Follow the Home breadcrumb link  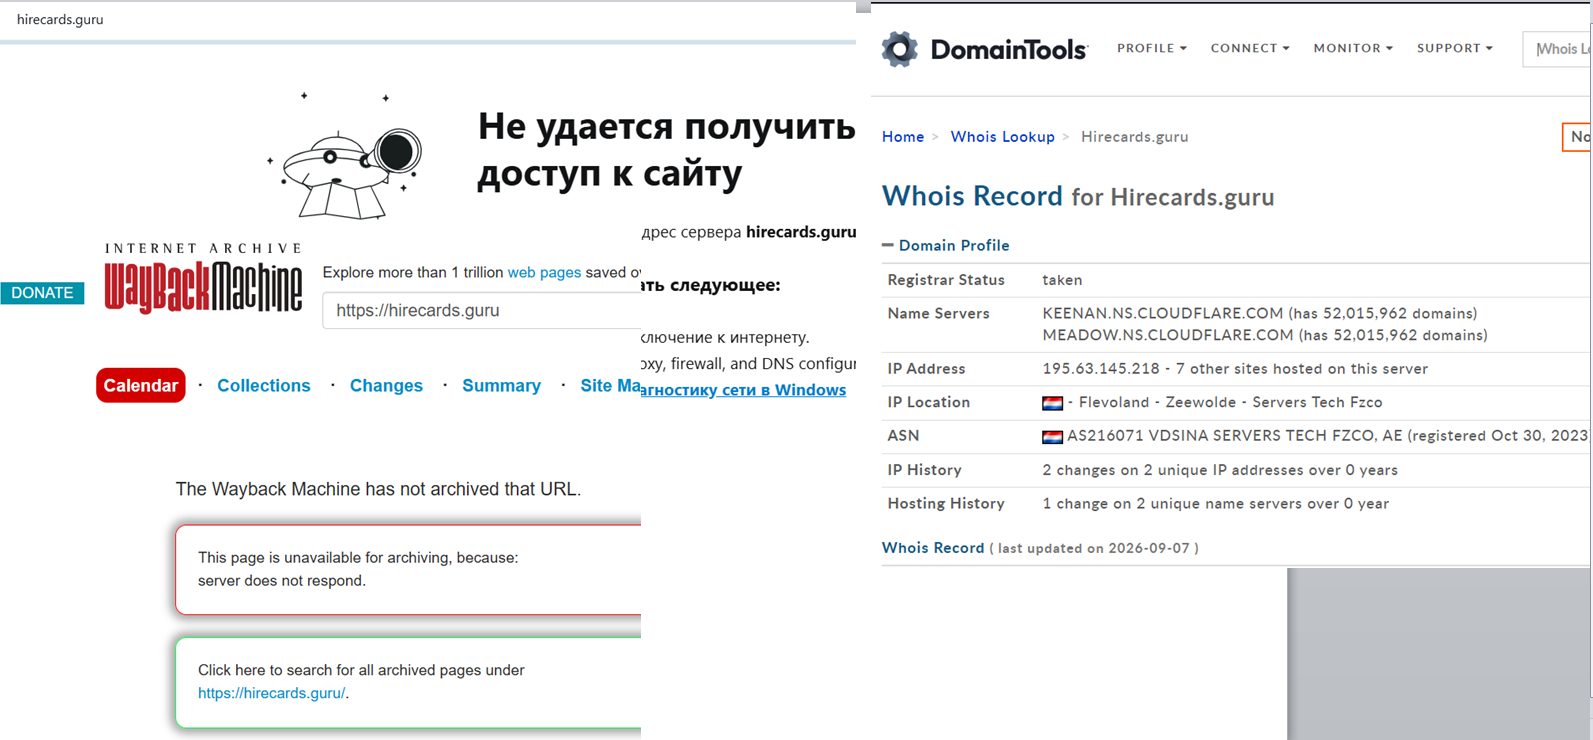903,137
